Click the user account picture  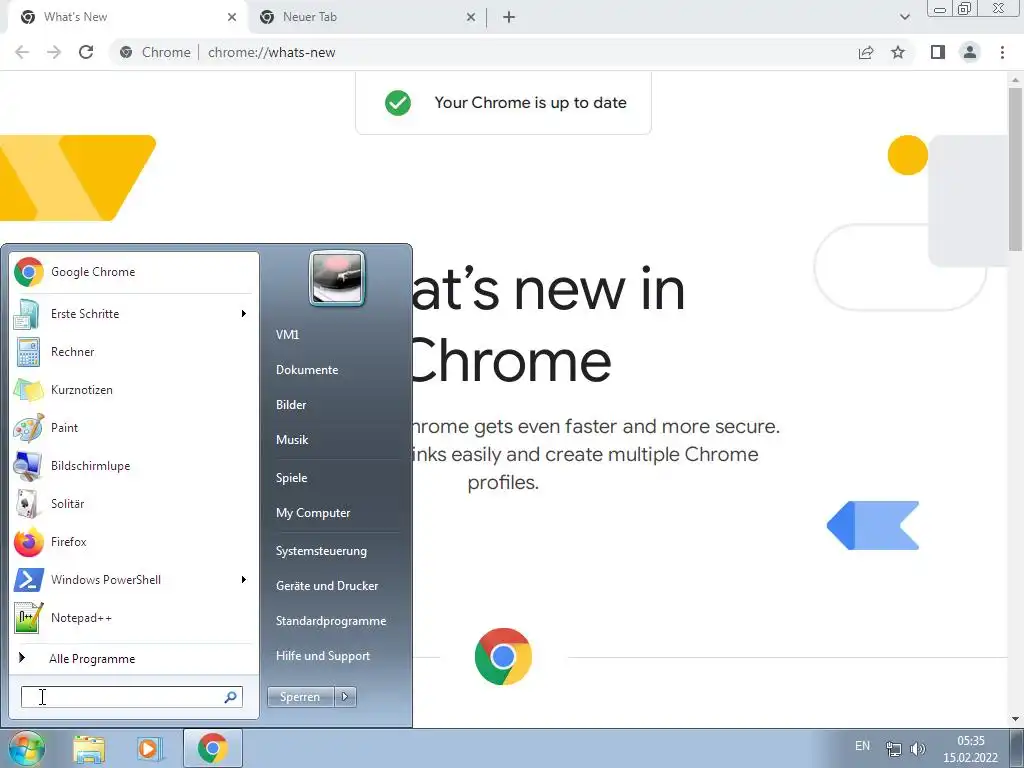[x=336, y=278]
